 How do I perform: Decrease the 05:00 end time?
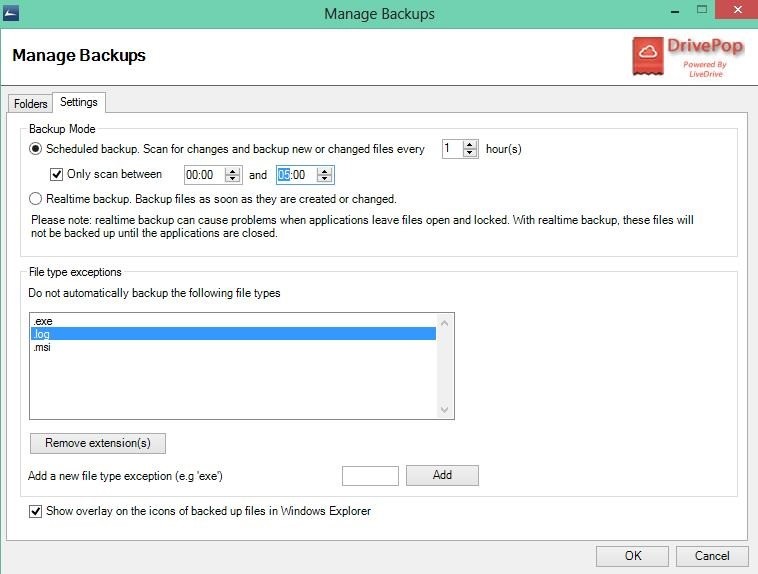[x=325, y=179]
